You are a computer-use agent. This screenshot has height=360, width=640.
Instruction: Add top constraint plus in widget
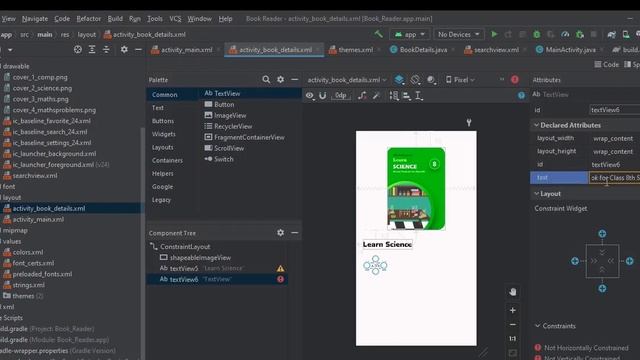coord(602,233)
